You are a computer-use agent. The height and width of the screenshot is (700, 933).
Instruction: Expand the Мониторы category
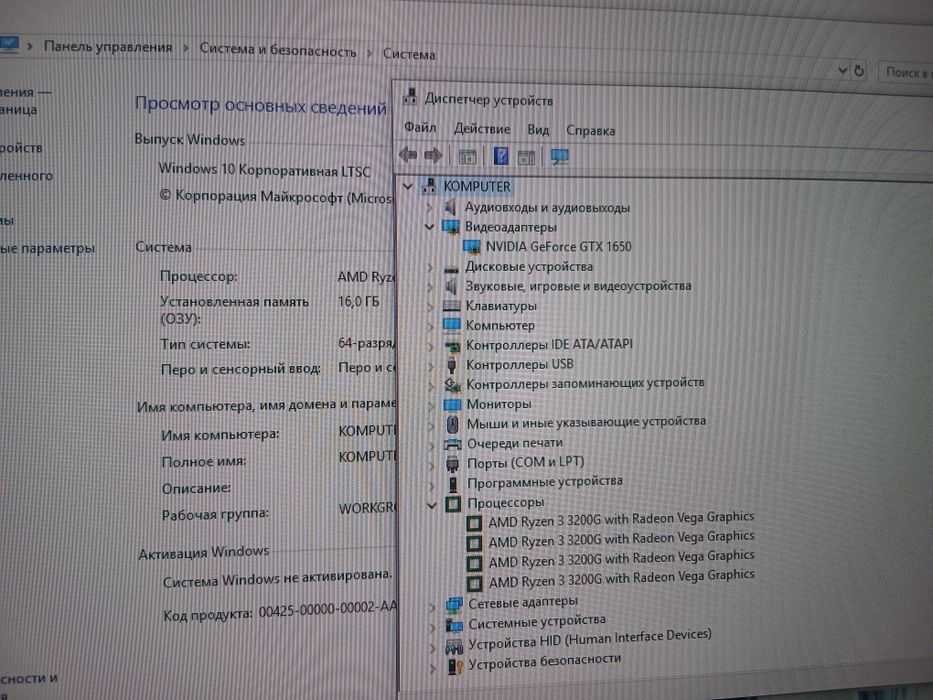[x=431, y=406]
